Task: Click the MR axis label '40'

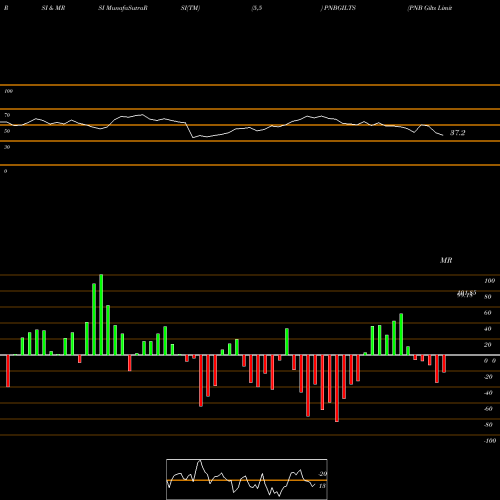Action: [x=488, y=329]
